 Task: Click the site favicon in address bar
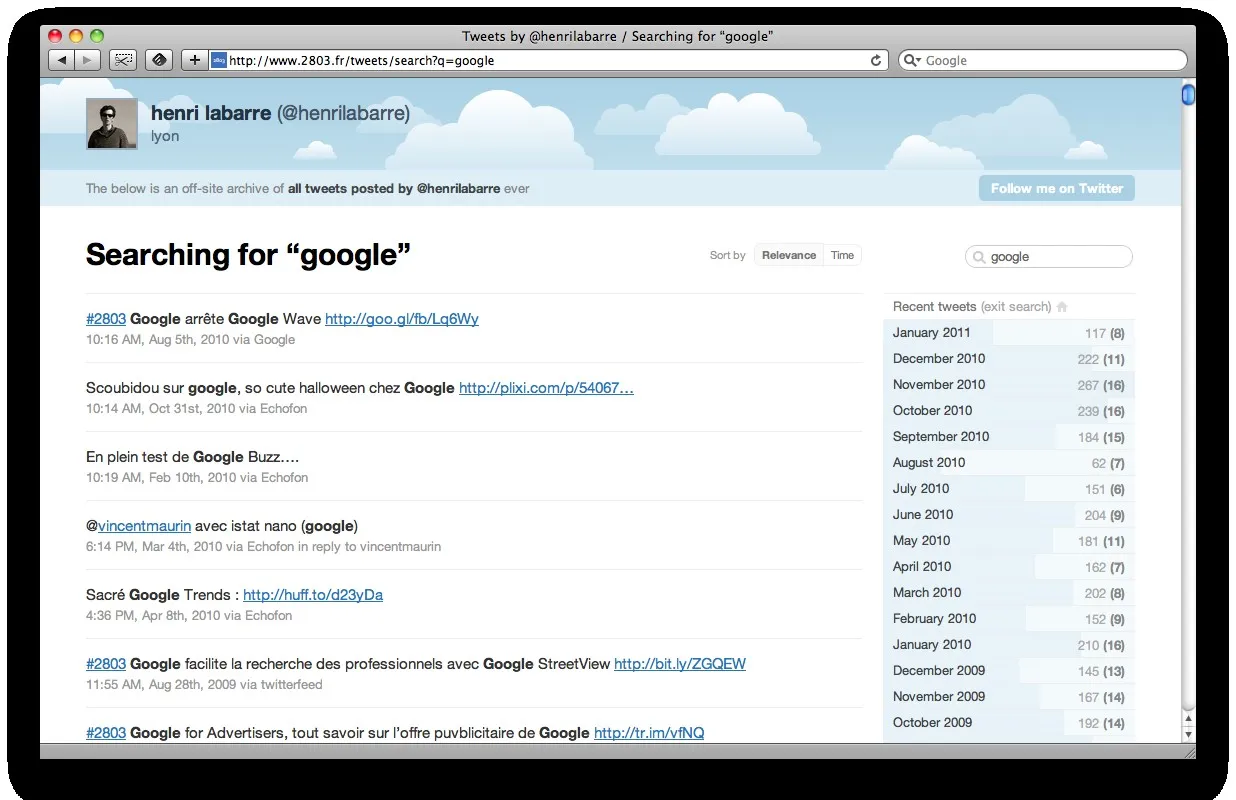tap(219, 60)
